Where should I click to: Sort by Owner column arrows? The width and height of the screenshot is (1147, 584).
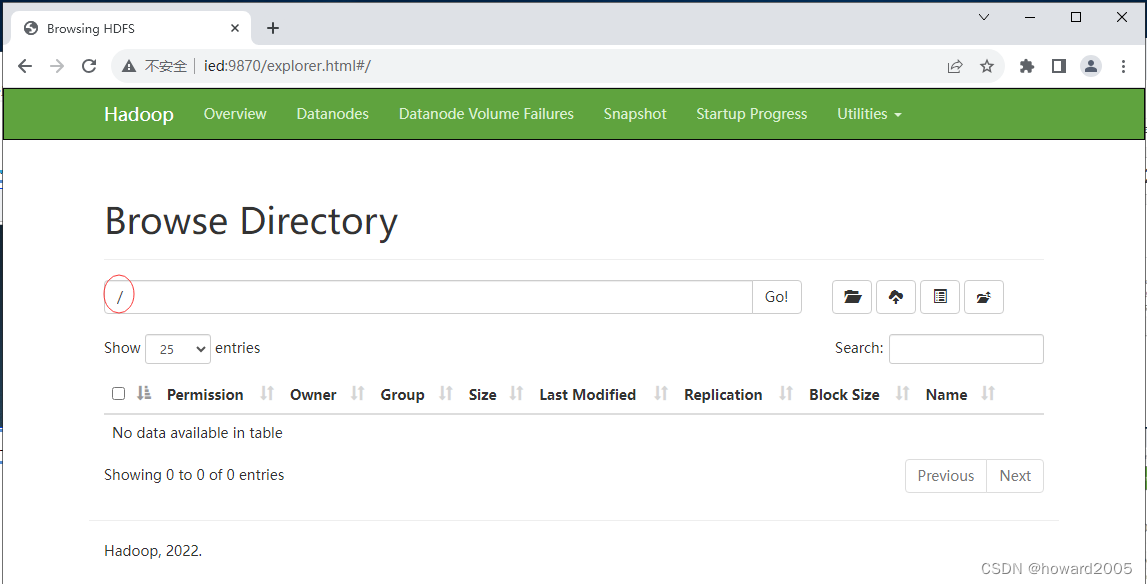(358, 394)
